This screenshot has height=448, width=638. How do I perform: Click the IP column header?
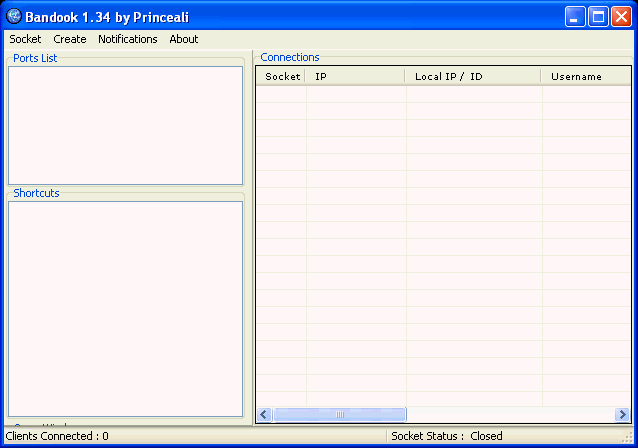coord(355,76)
